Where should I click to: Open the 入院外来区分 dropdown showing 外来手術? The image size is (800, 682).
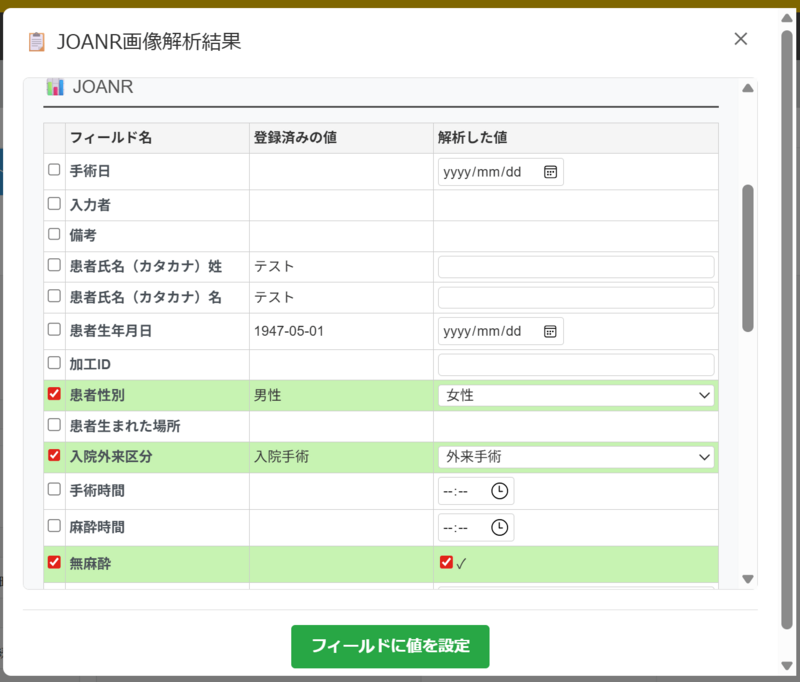[576, 457]
